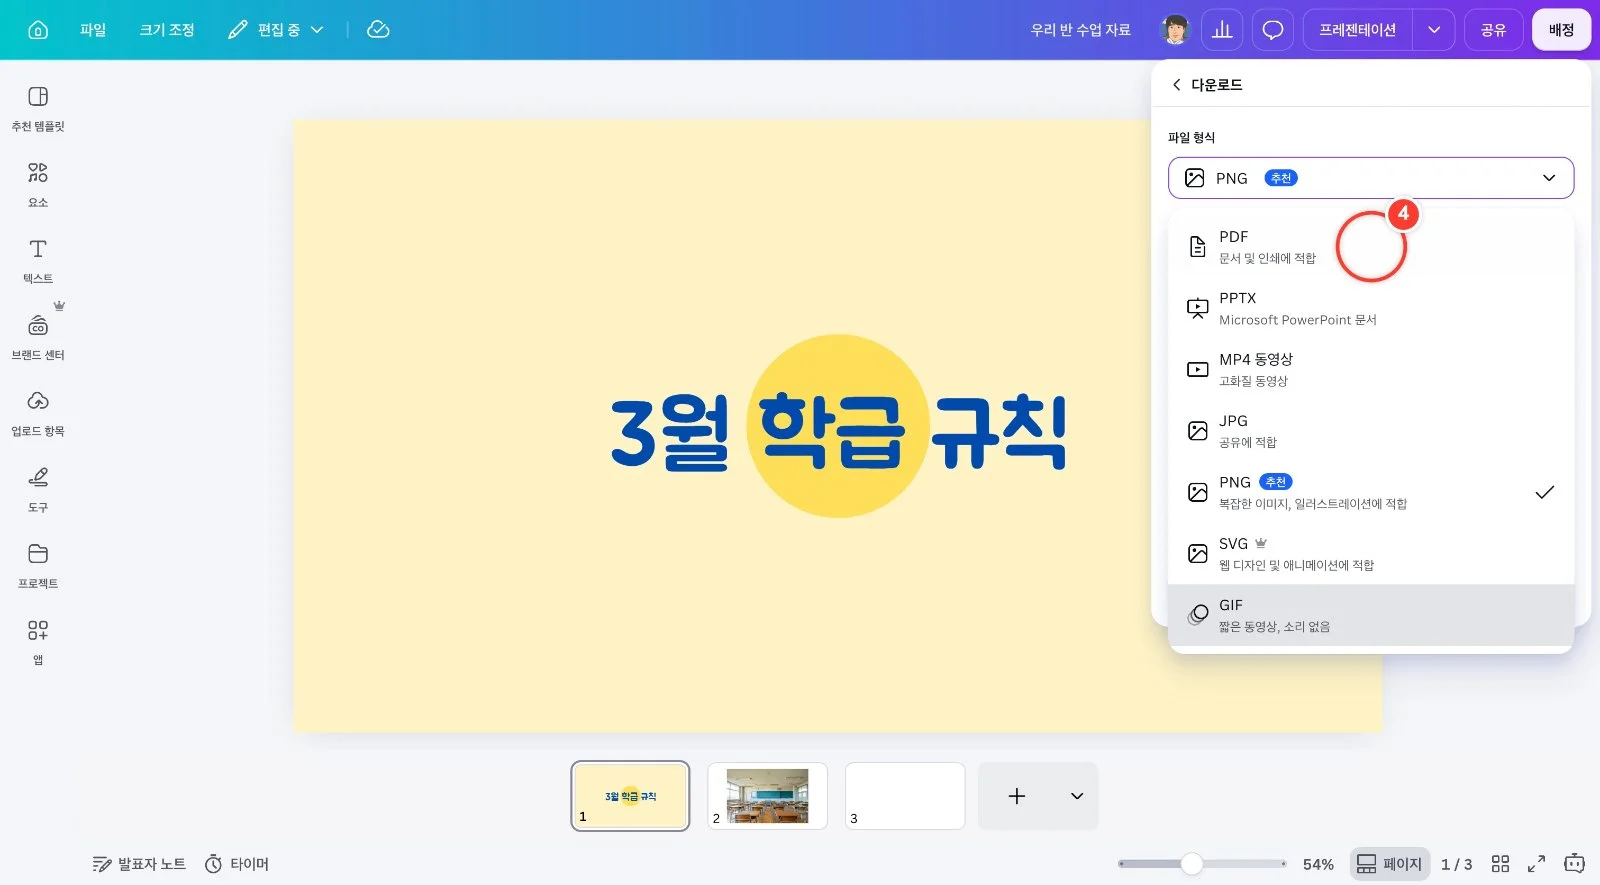Click the 프레젠테이션 button
This screenshot has height=885, width=1600.
[1357, 30]
